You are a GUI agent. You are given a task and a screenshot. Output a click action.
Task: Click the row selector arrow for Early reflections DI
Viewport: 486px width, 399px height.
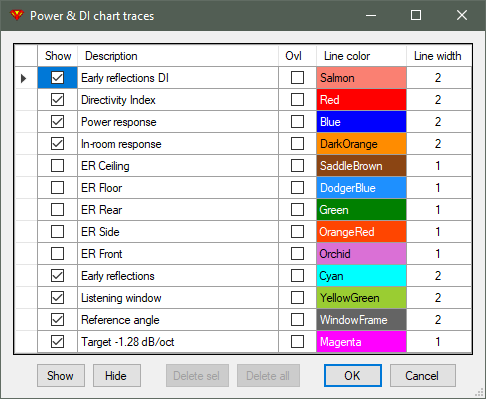[23, 78]
